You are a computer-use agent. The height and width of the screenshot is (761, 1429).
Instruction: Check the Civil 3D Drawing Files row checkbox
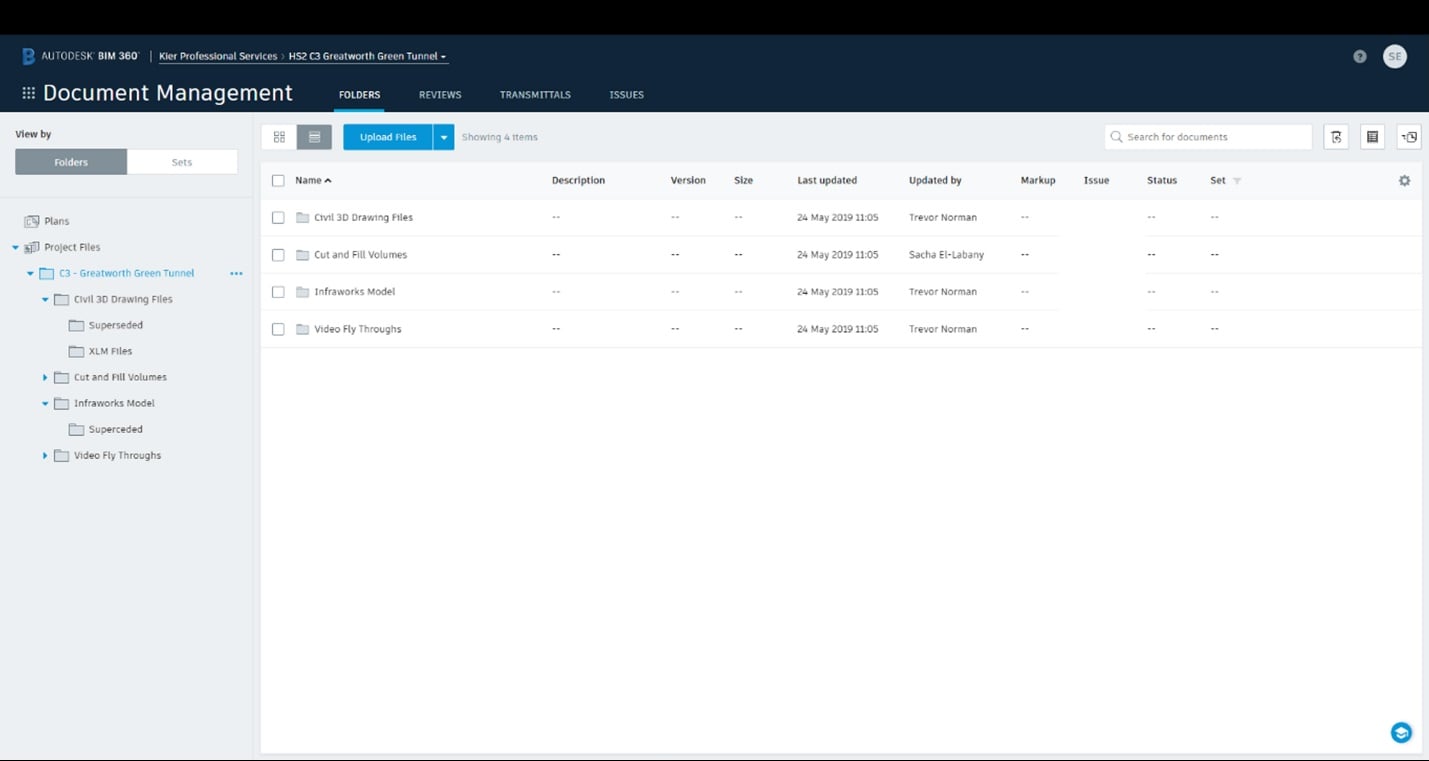(278, 217)
